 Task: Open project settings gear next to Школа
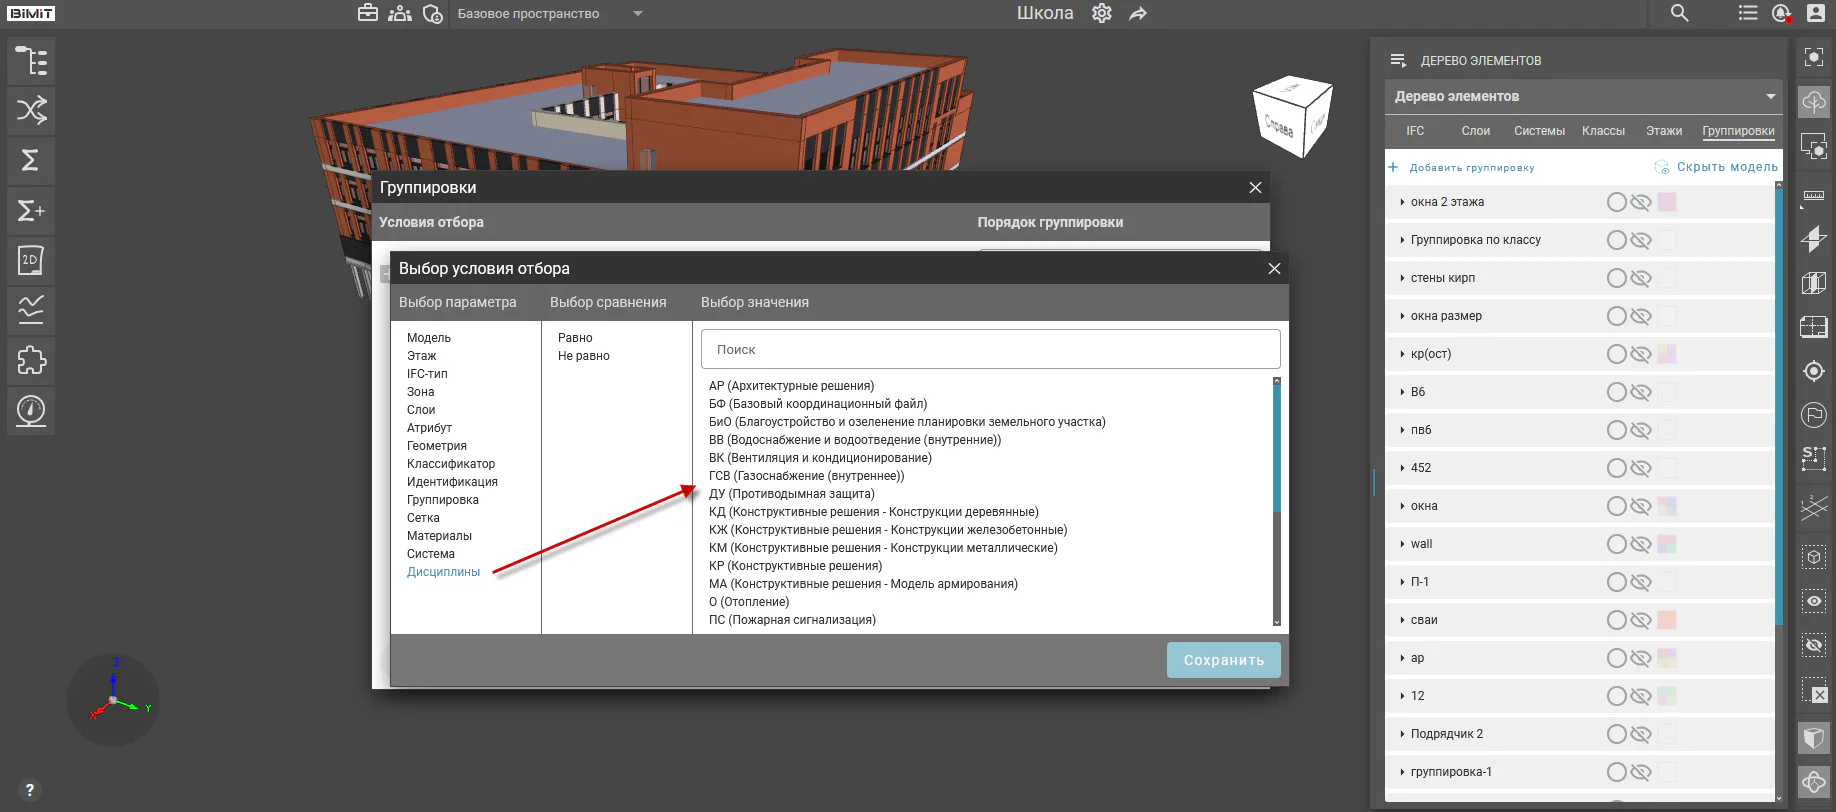pyautogui.click(x=1102, y=14)
